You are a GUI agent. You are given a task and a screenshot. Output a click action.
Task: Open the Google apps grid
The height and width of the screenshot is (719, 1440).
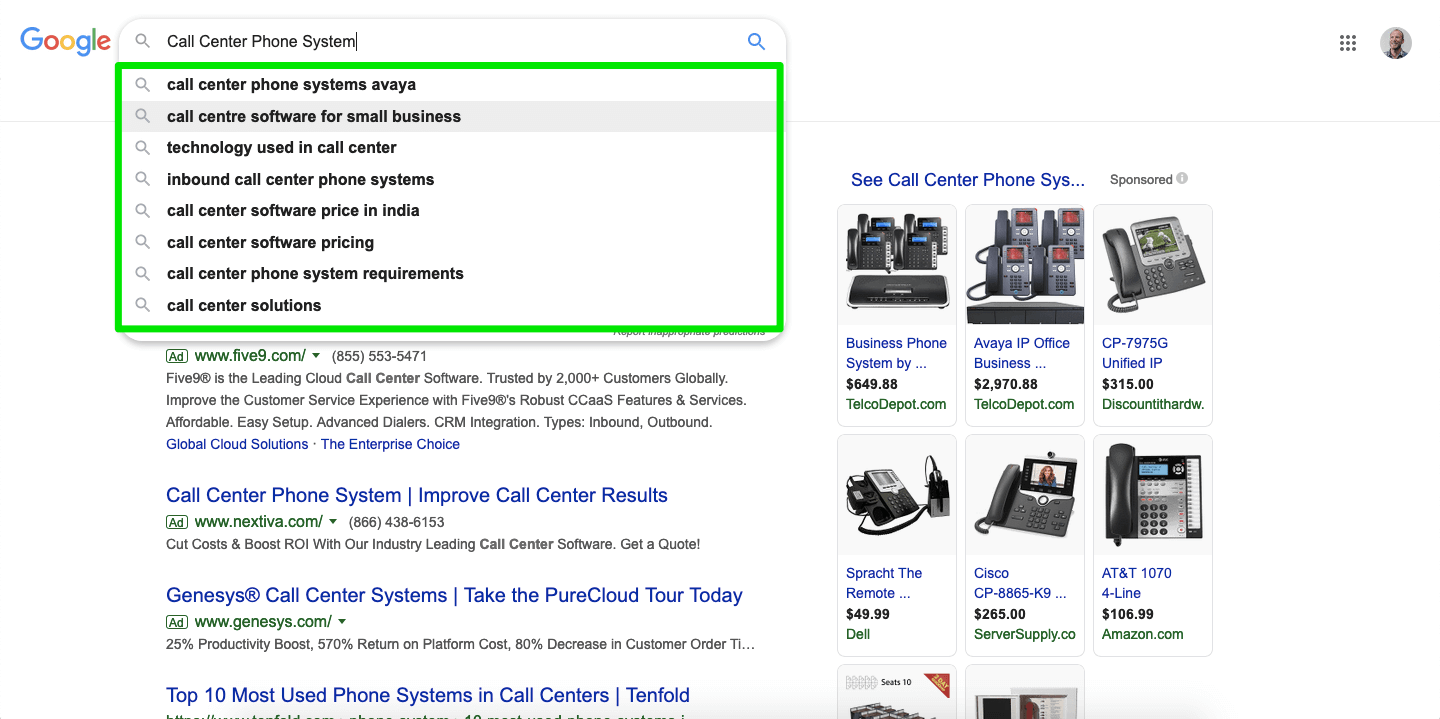click(x=1347, y=43)
